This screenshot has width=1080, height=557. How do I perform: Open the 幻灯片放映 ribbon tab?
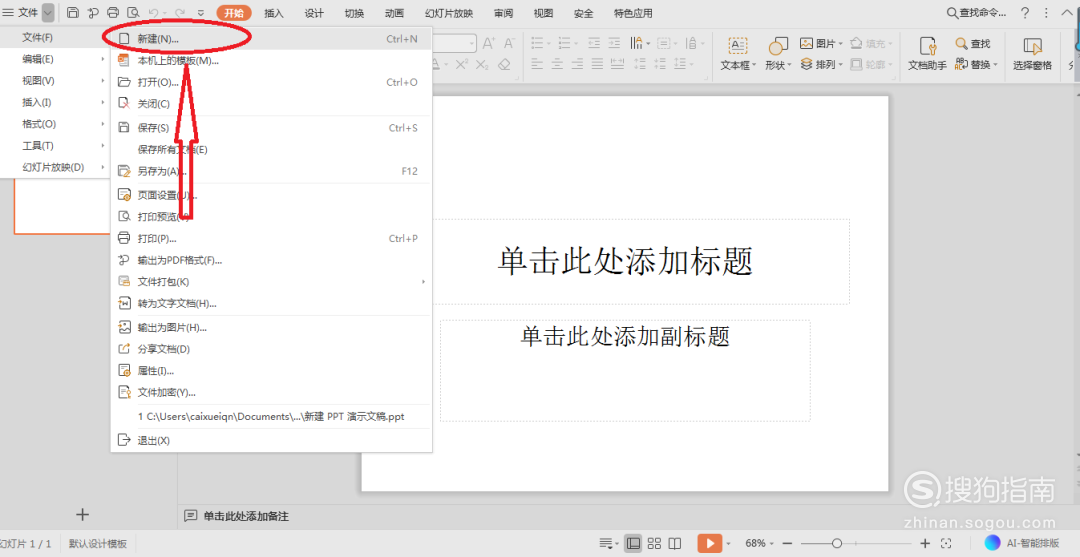point(449,13)
